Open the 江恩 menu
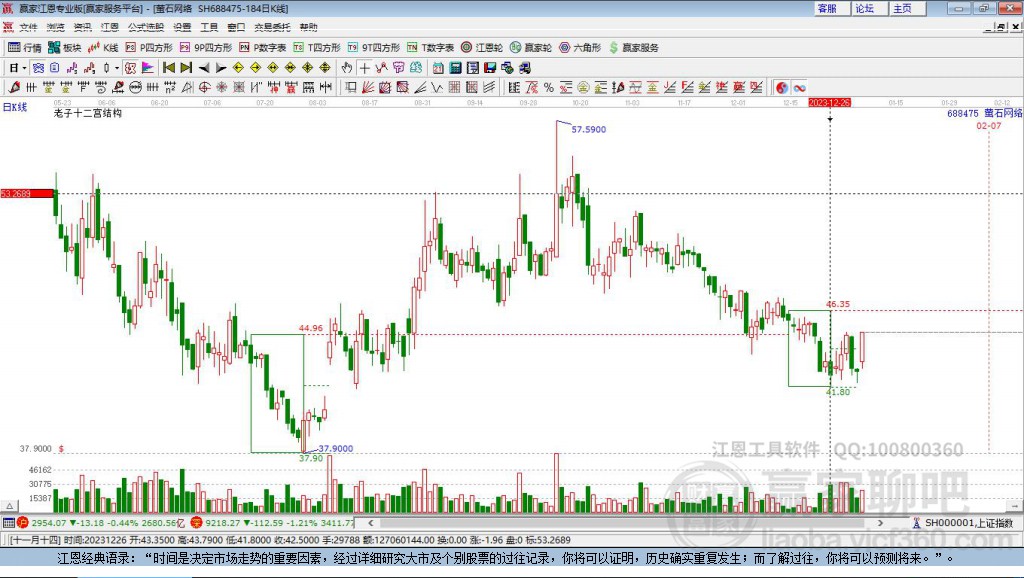 [110, 27]
